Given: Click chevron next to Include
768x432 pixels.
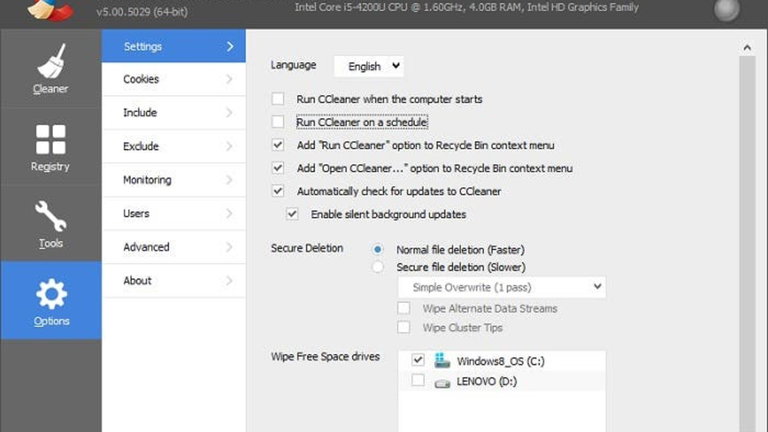Looking at the screenshot, I should [x=229, y=113].
